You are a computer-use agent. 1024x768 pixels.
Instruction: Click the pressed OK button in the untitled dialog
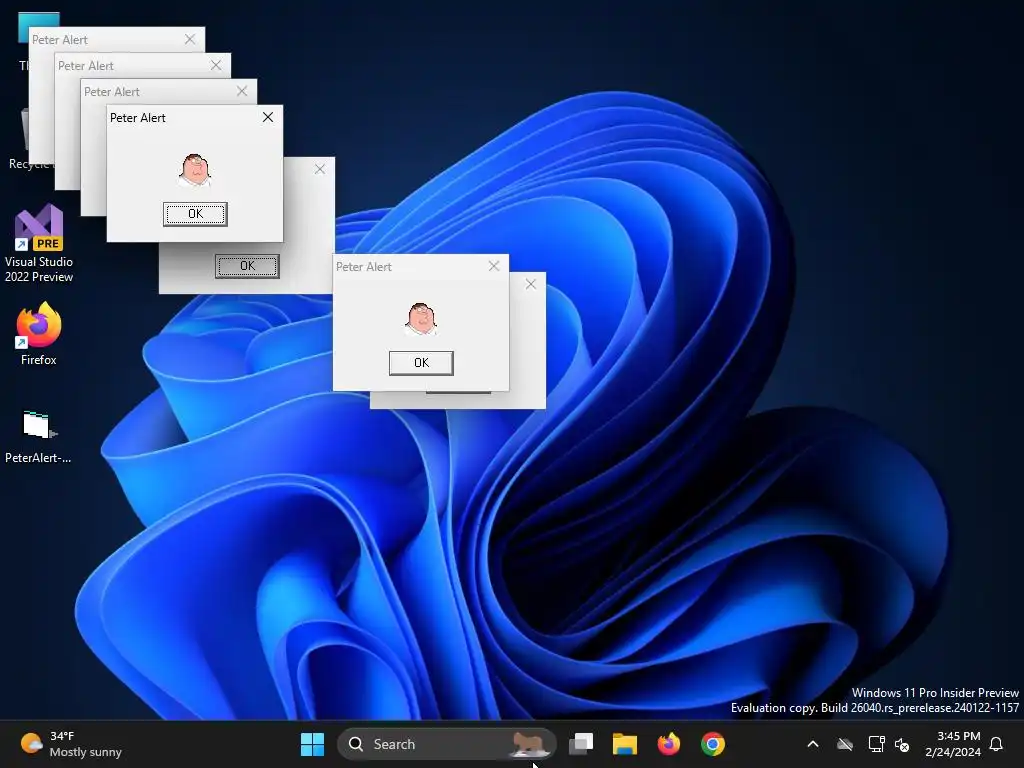[248, 266]
